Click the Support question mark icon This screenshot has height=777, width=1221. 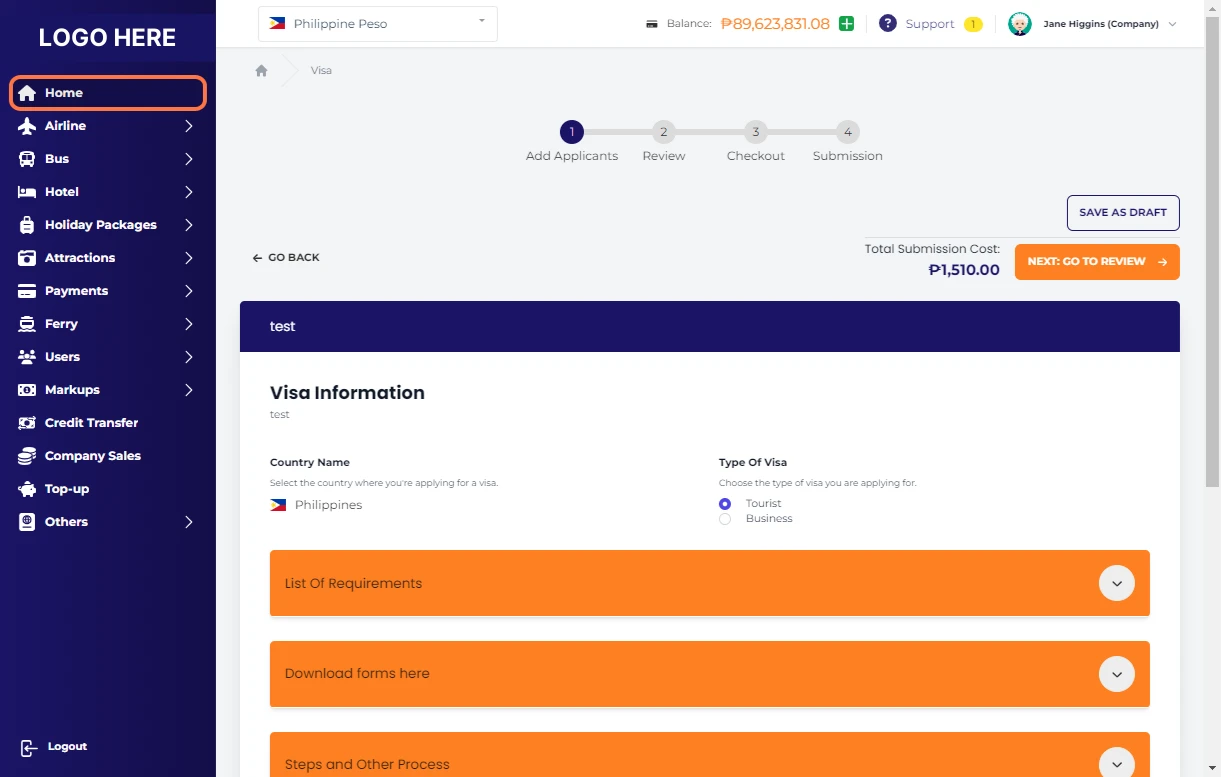[887, 24]
